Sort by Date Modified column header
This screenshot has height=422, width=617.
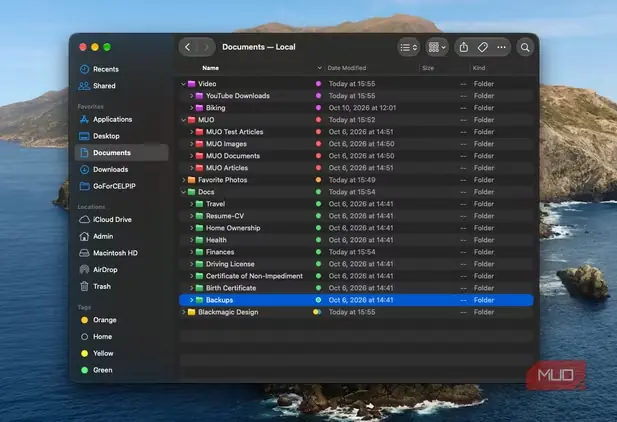pyautogui.click(x=347, y=68)
